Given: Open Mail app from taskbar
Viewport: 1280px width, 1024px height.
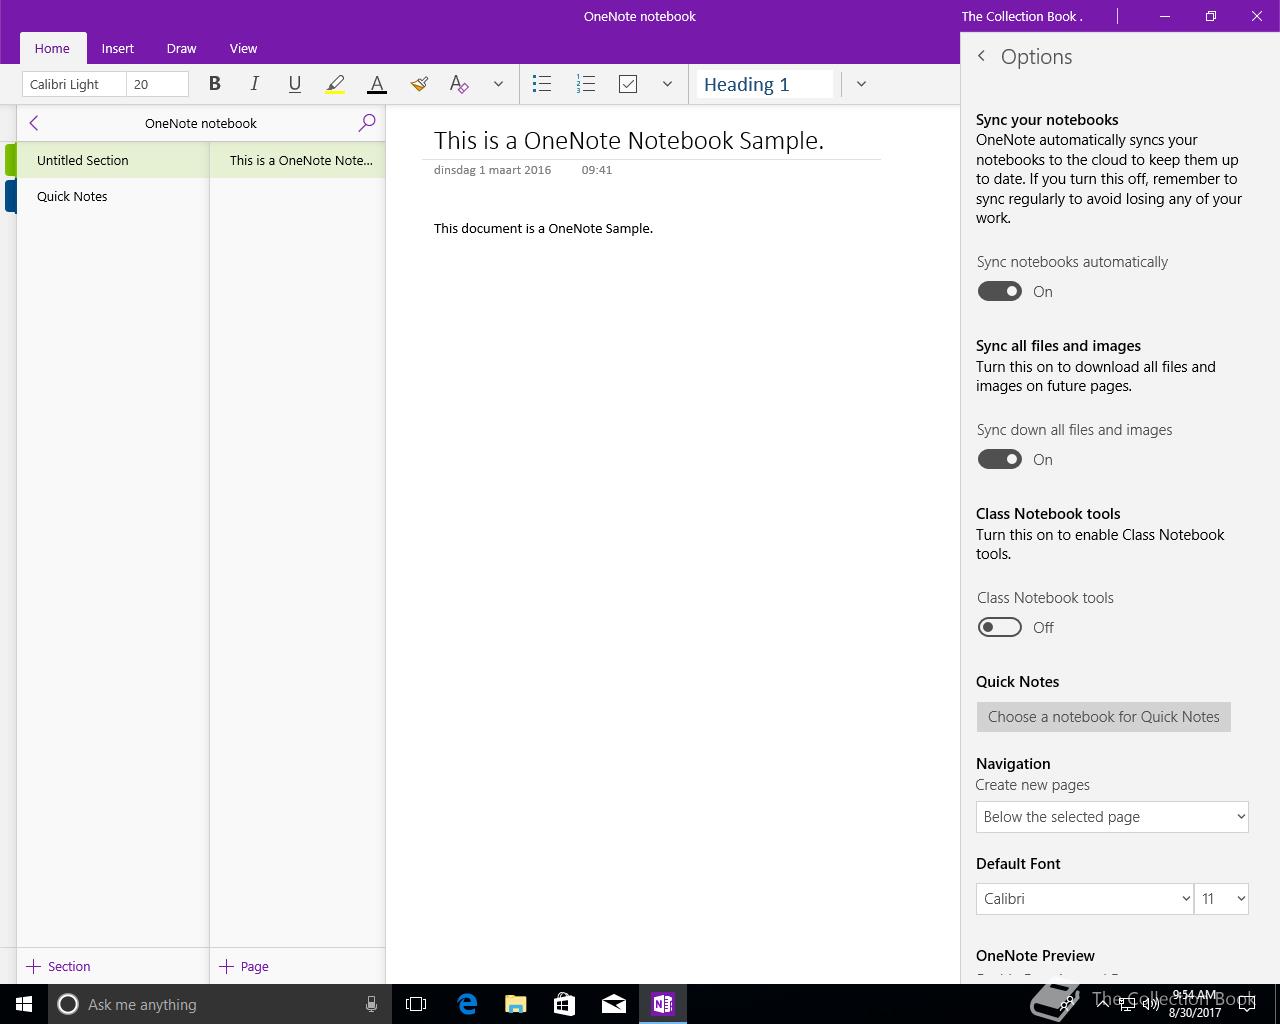Looking at the screenshot, I should (x=614, y=1004).
